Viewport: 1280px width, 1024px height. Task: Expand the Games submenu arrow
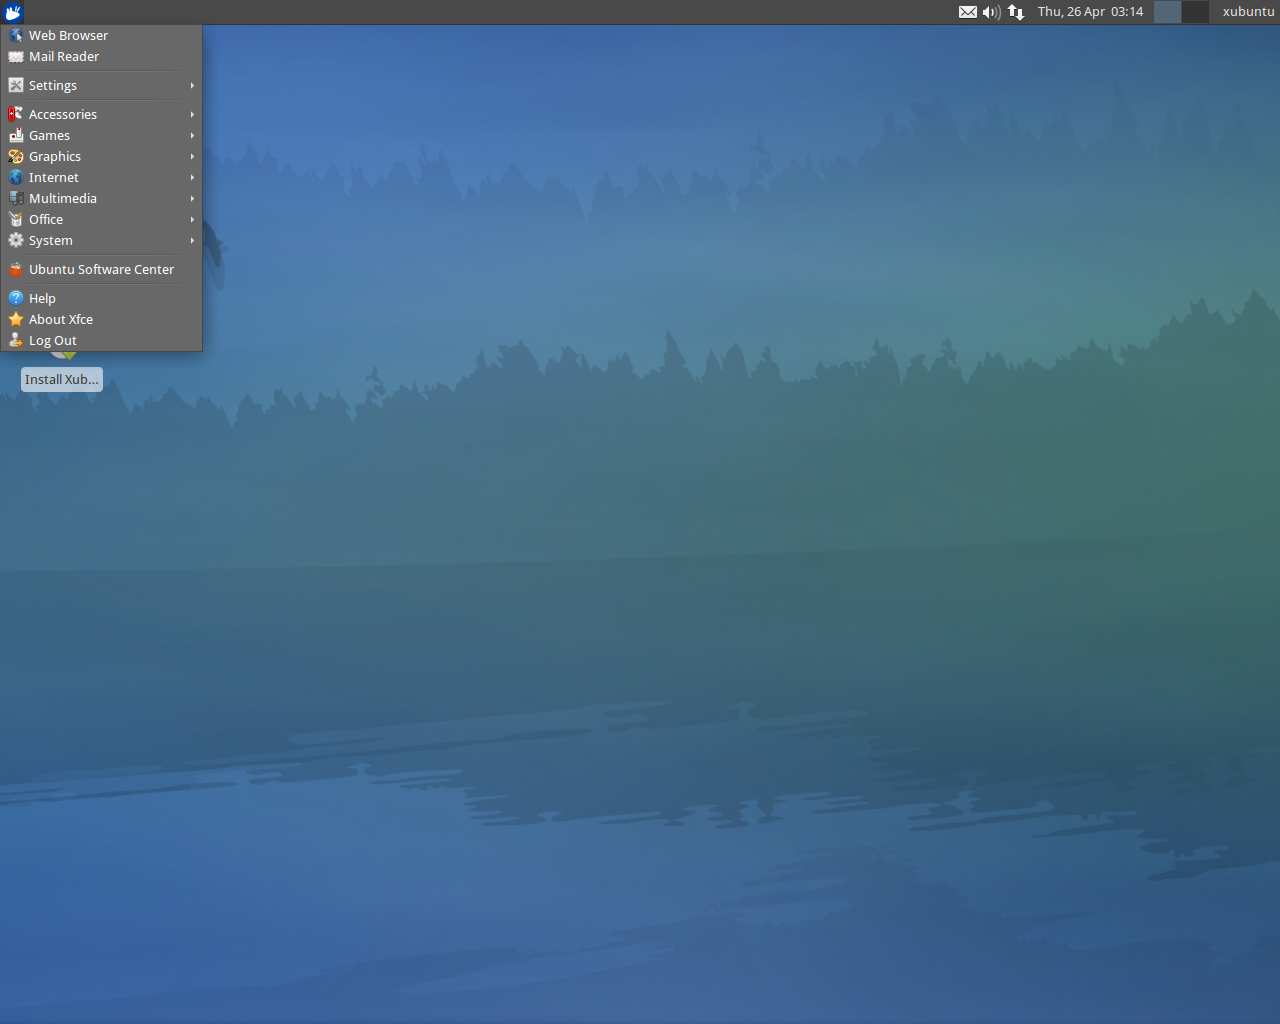[192, 135]
